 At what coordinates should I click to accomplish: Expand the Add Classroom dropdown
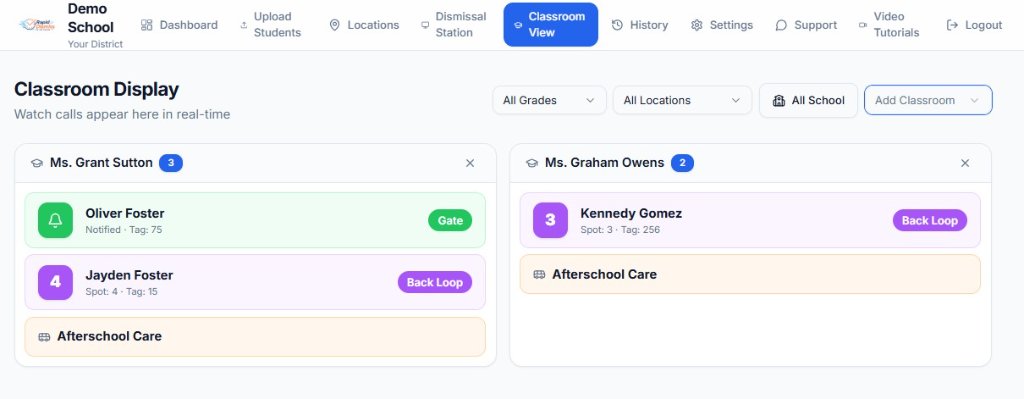coord(928,101)
